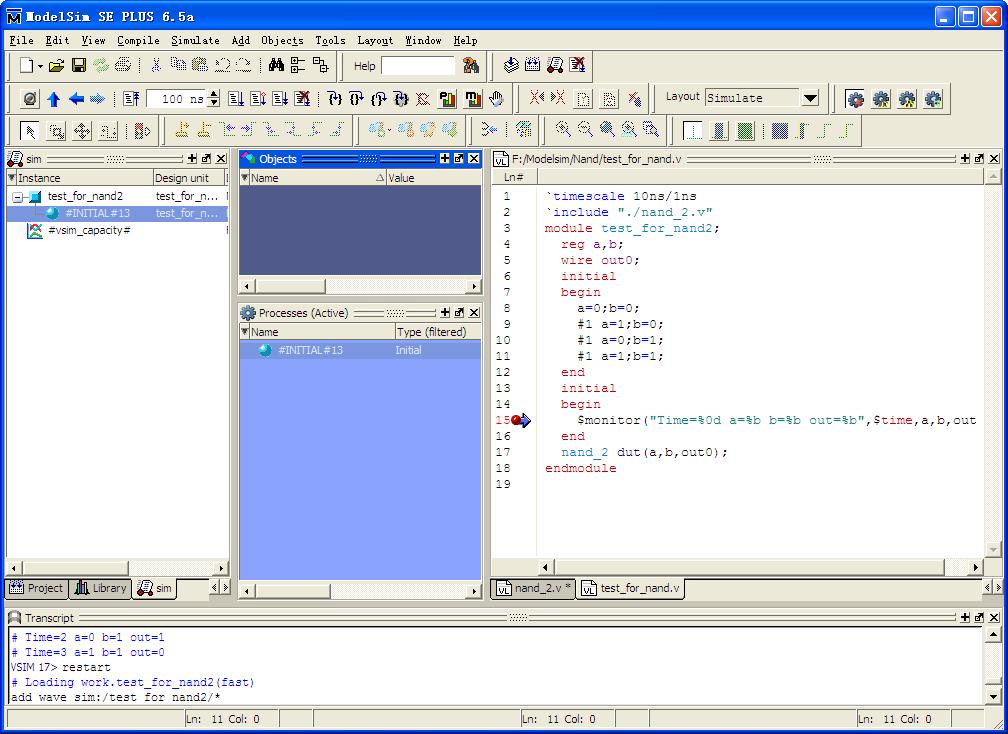The height and width of the screenshot is (734, 1008).
Task: Click the Restart simulation icon beside run length
Action: 132,99
